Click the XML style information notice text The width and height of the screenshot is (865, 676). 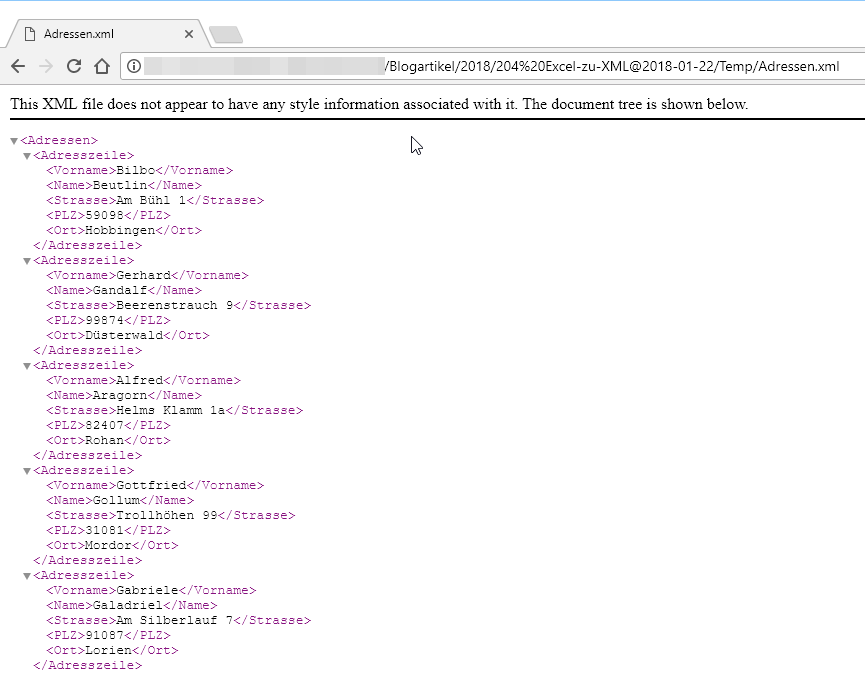click(379, 104)
